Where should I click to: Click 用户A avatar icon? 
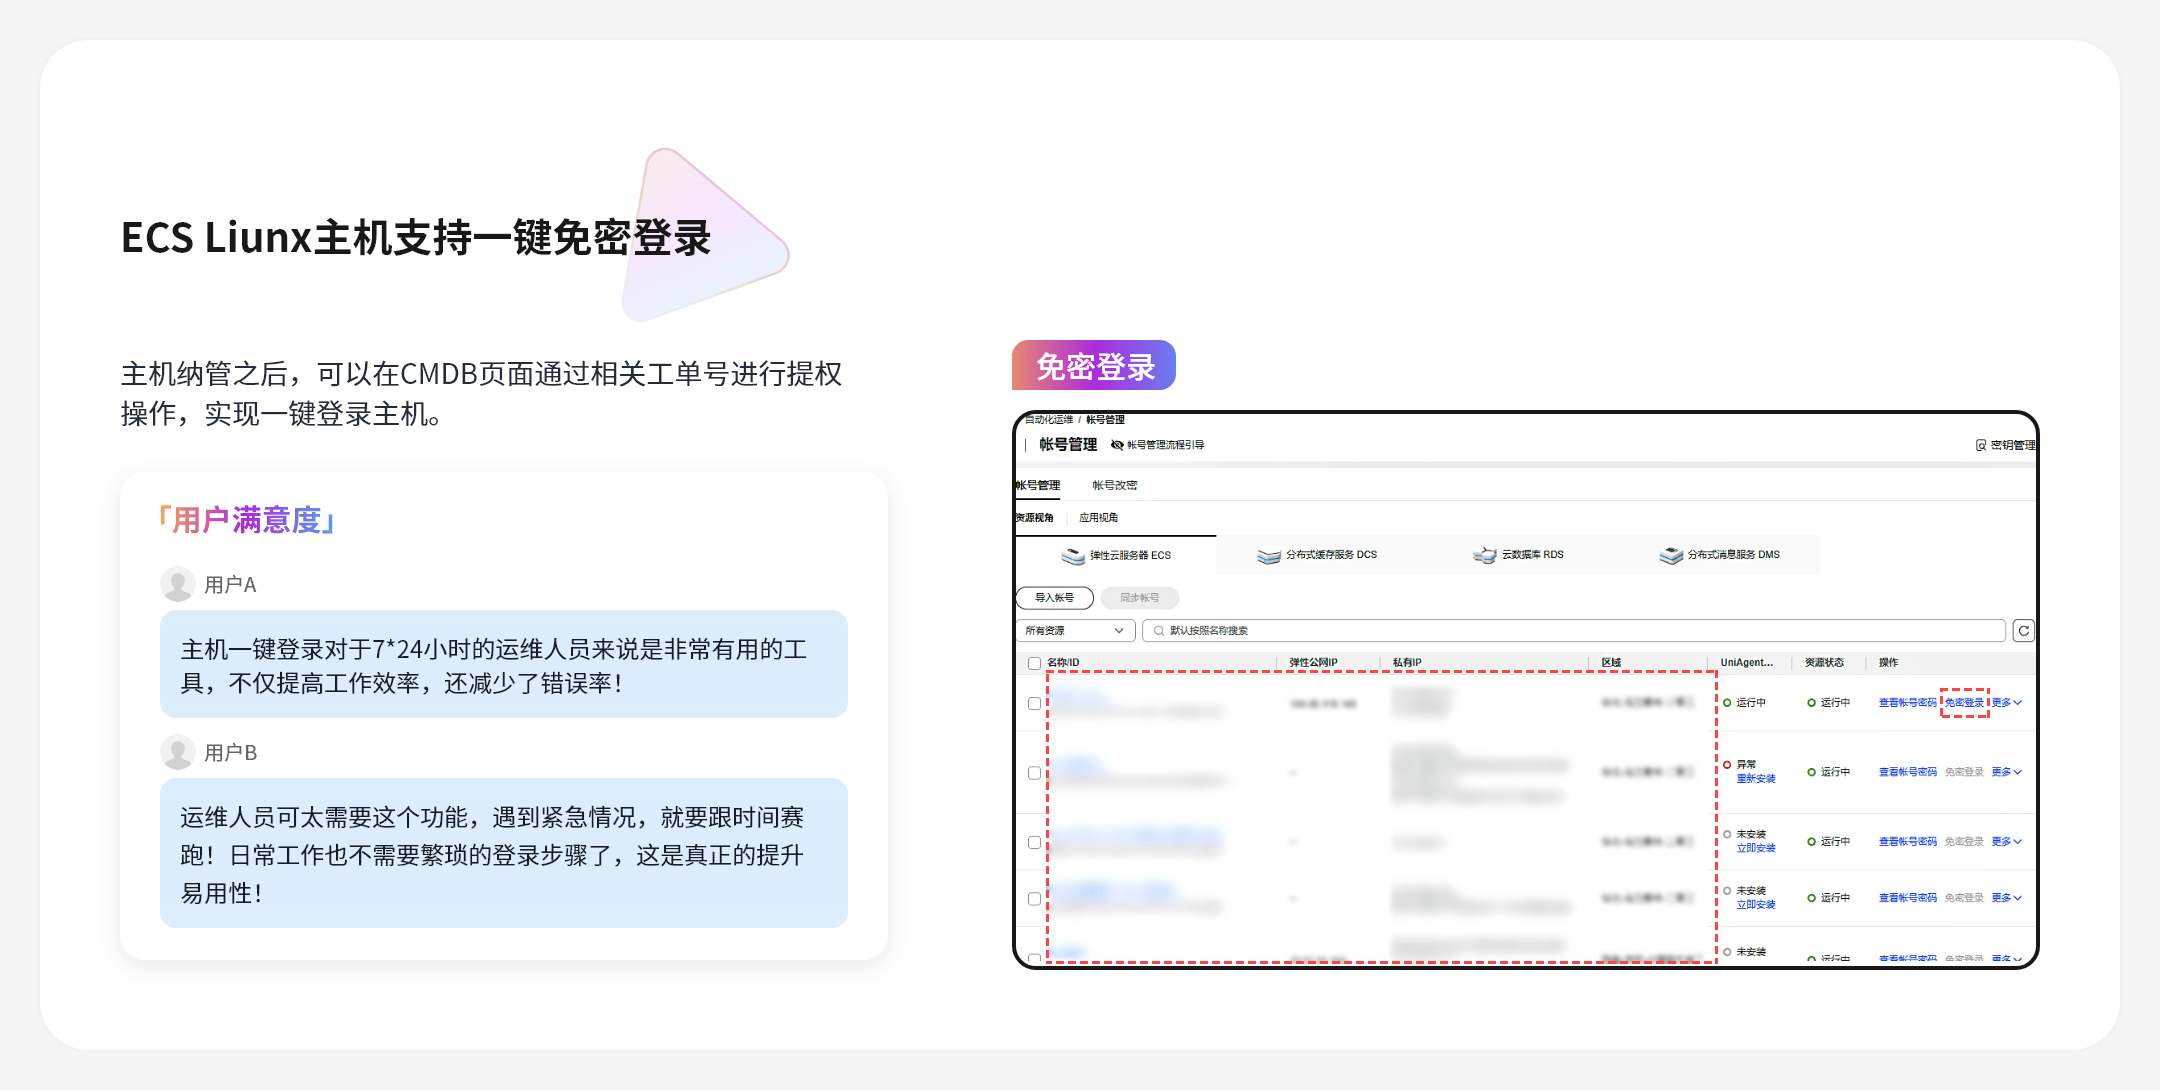click(x=178, y=585)
